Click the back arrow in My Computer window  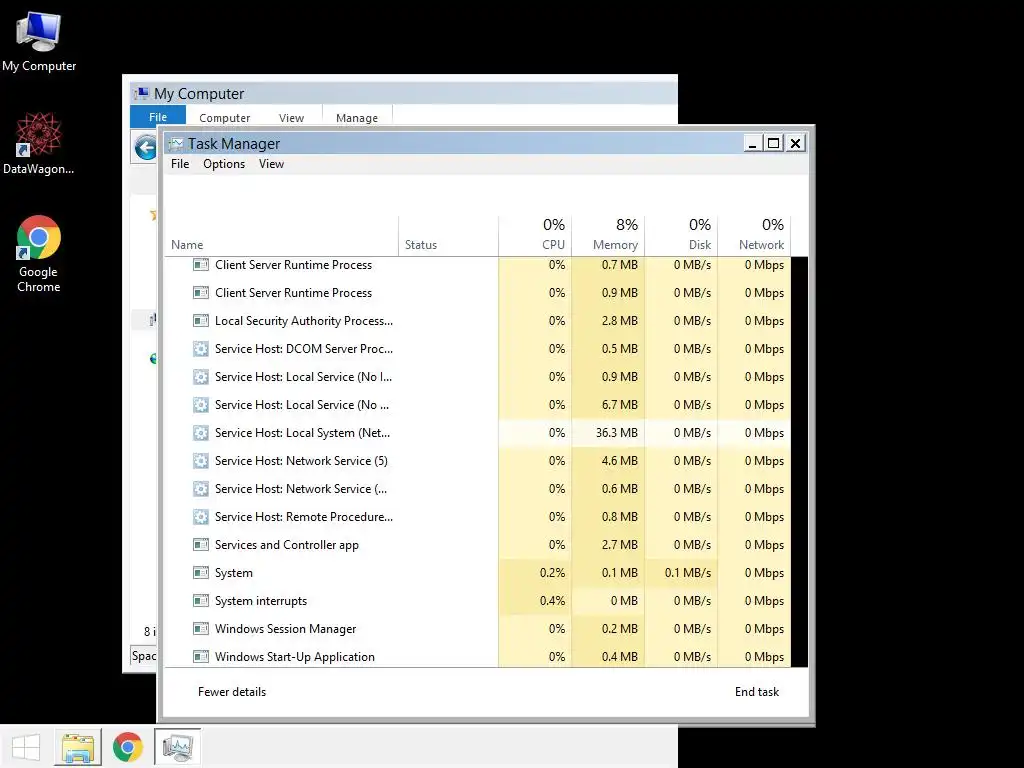145,147
